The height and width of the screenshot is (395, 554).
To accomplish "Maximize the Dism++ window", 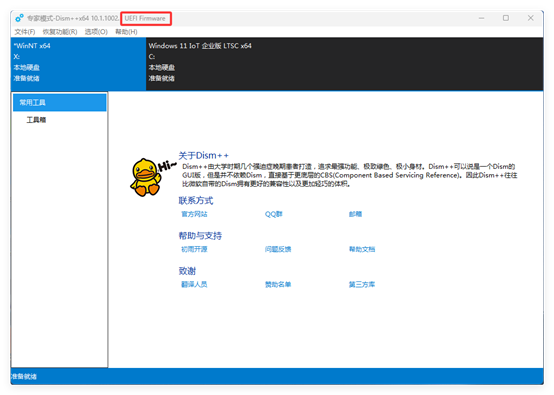I will (x=506, y=18).
